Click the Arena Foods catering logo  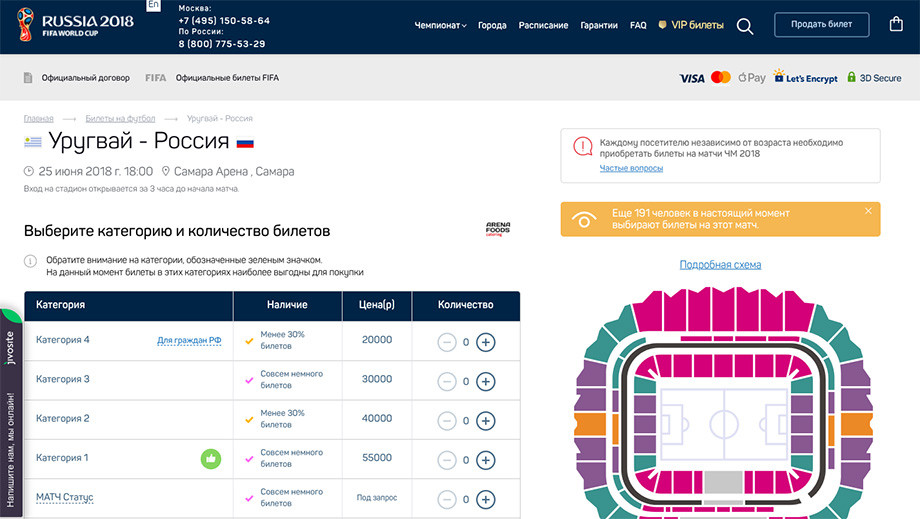click(x=498, y=229)
